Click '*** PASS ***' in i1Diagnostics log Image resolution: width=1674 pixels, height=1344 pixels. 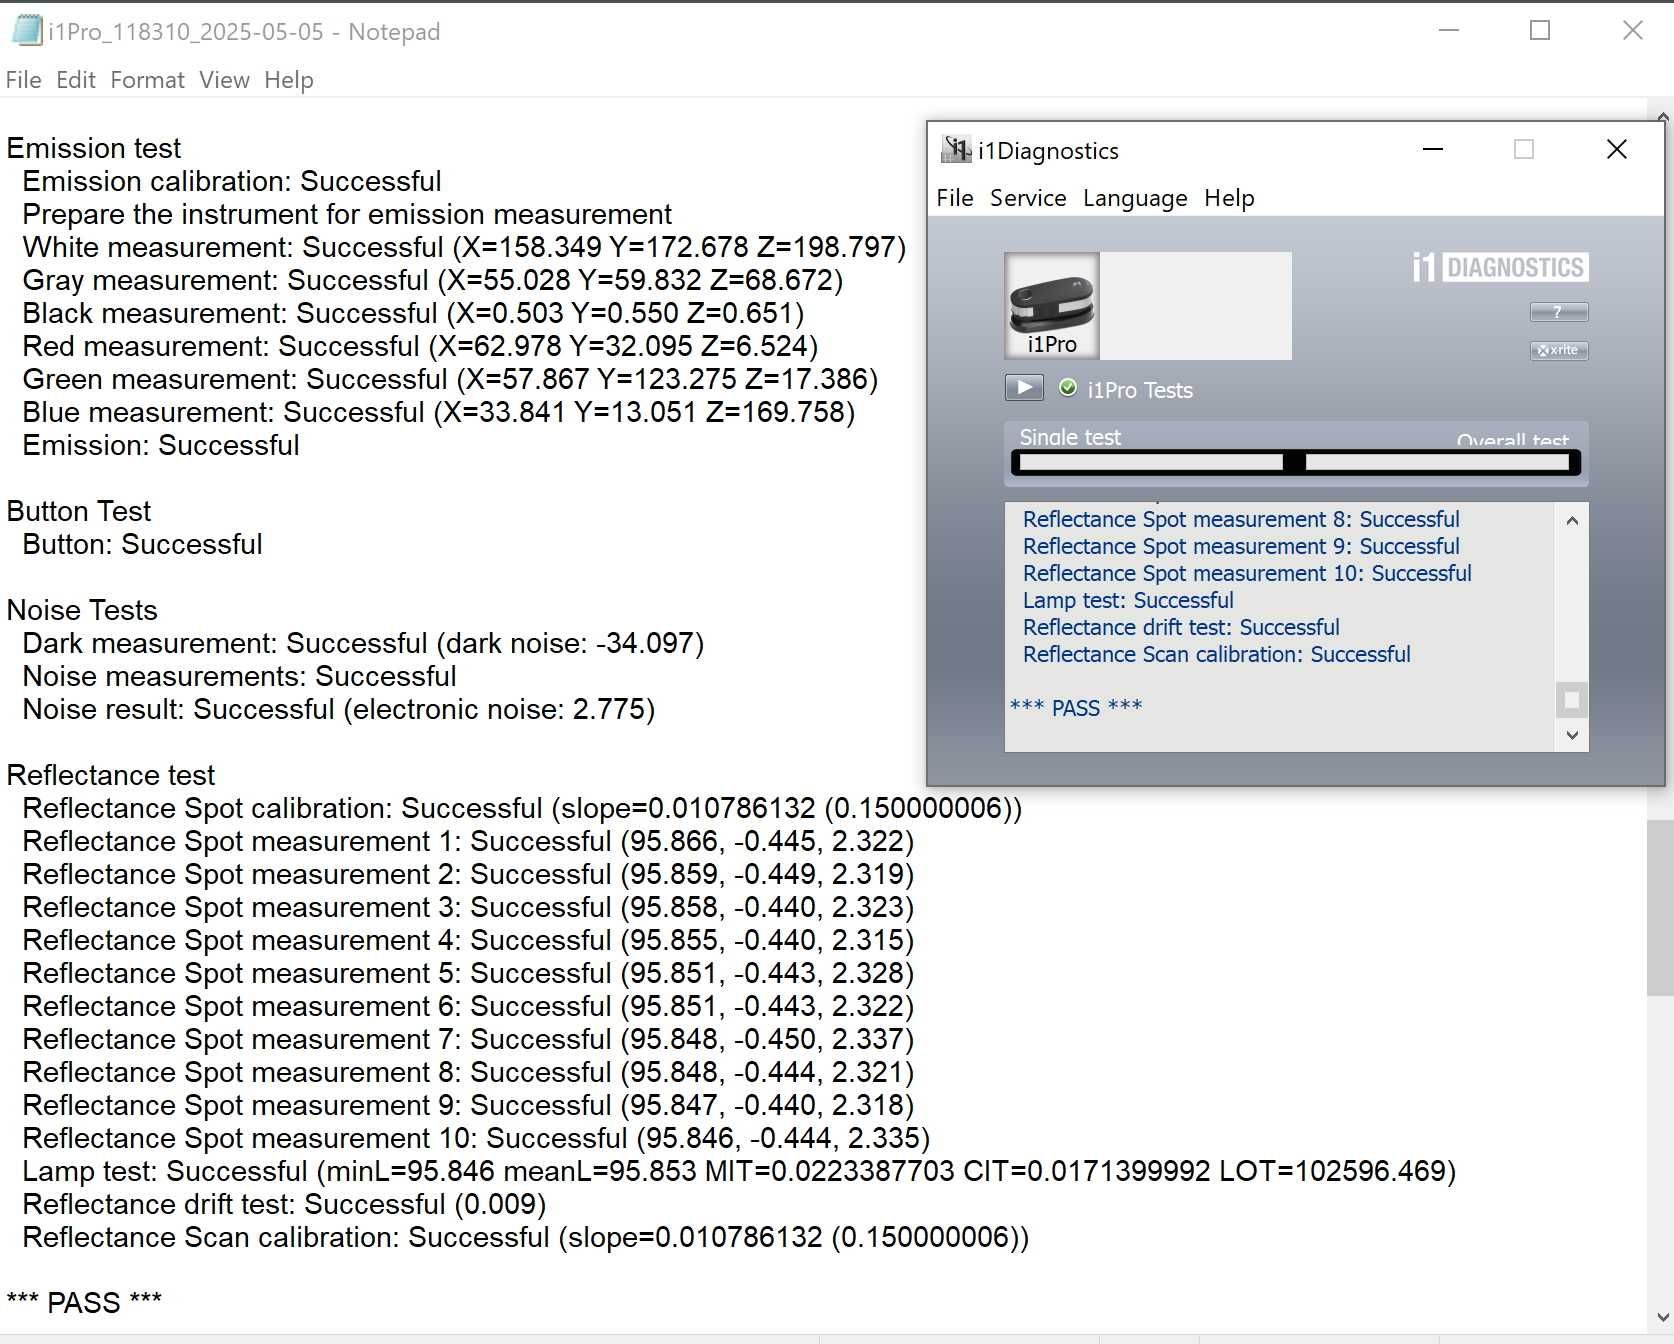[1076, 708]
